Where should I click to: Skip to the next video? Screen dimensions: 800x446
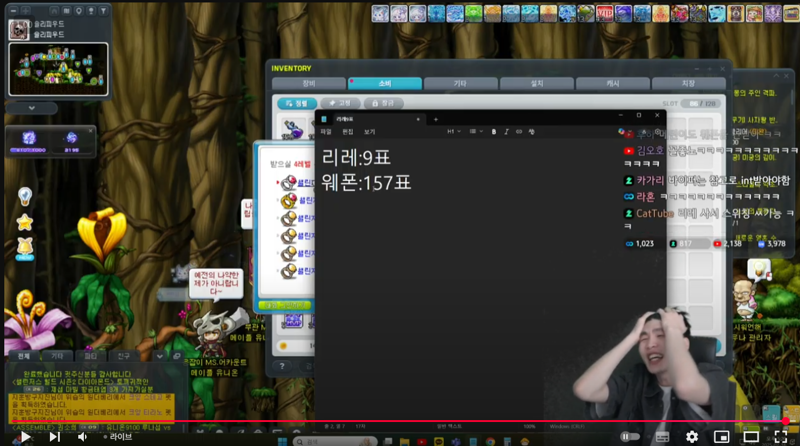[55, 437]
